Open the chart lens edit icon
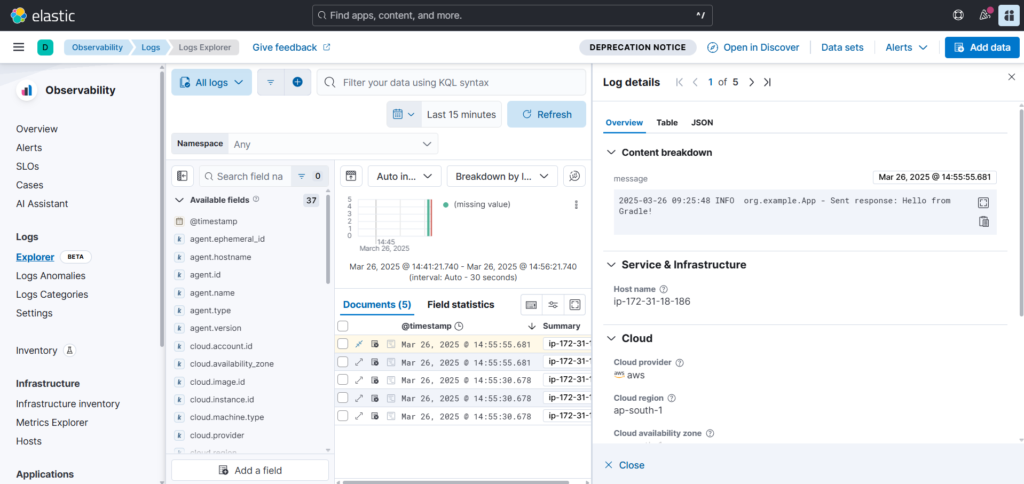 (x=574, y=176)
